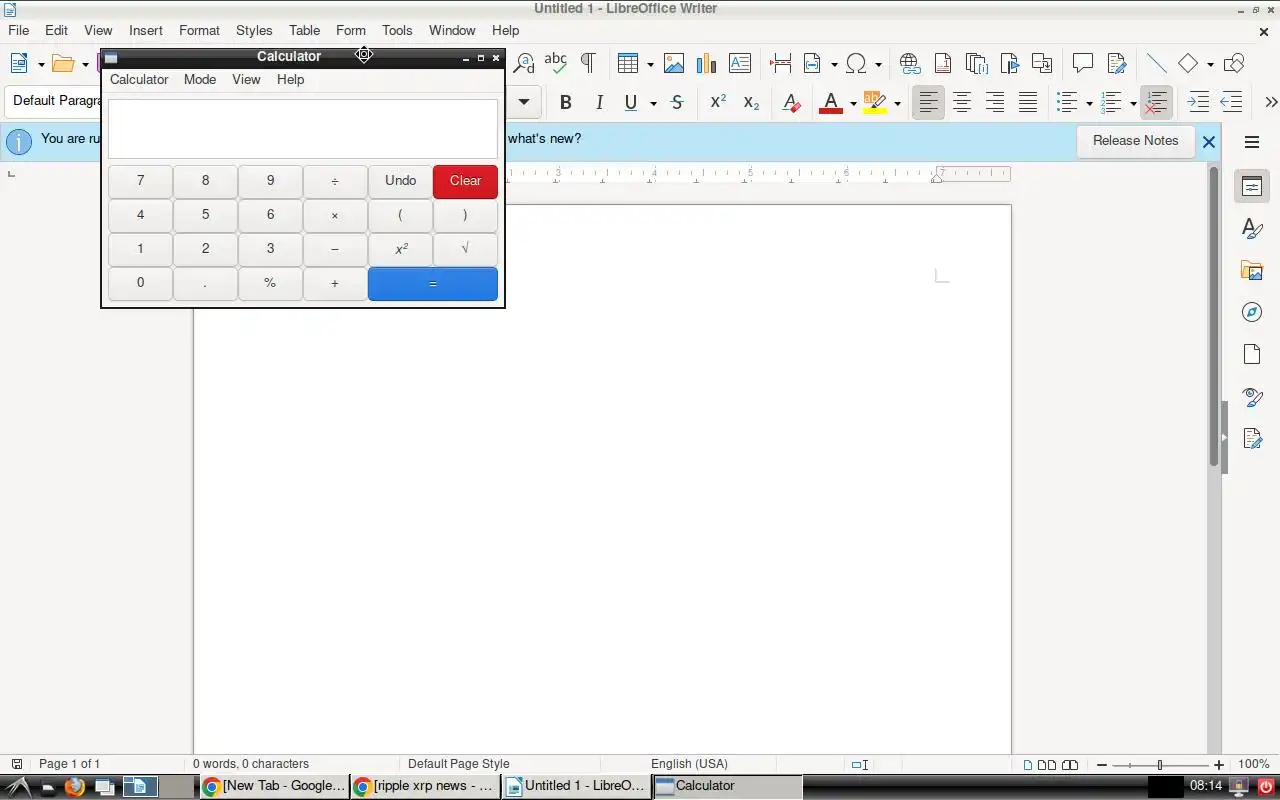Select the Insert Line tool
Image resolution: width=1280 pixels, height=800 pixels.
click(1156, 64)
